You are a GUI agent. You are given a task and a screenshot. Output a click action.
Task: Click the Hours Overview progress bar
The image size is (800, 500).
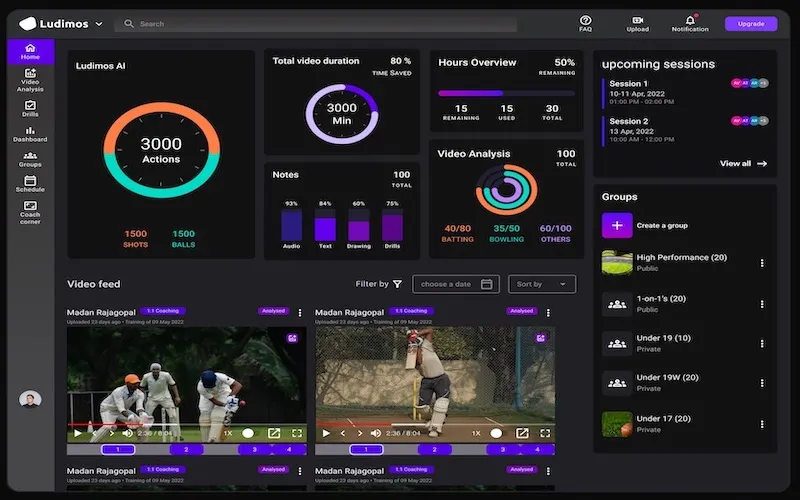pos(506,93)
